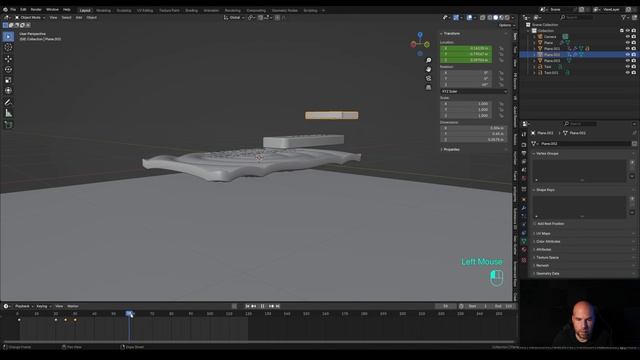Open the Modifiers wrench properties tab

[x=524, y=208]
